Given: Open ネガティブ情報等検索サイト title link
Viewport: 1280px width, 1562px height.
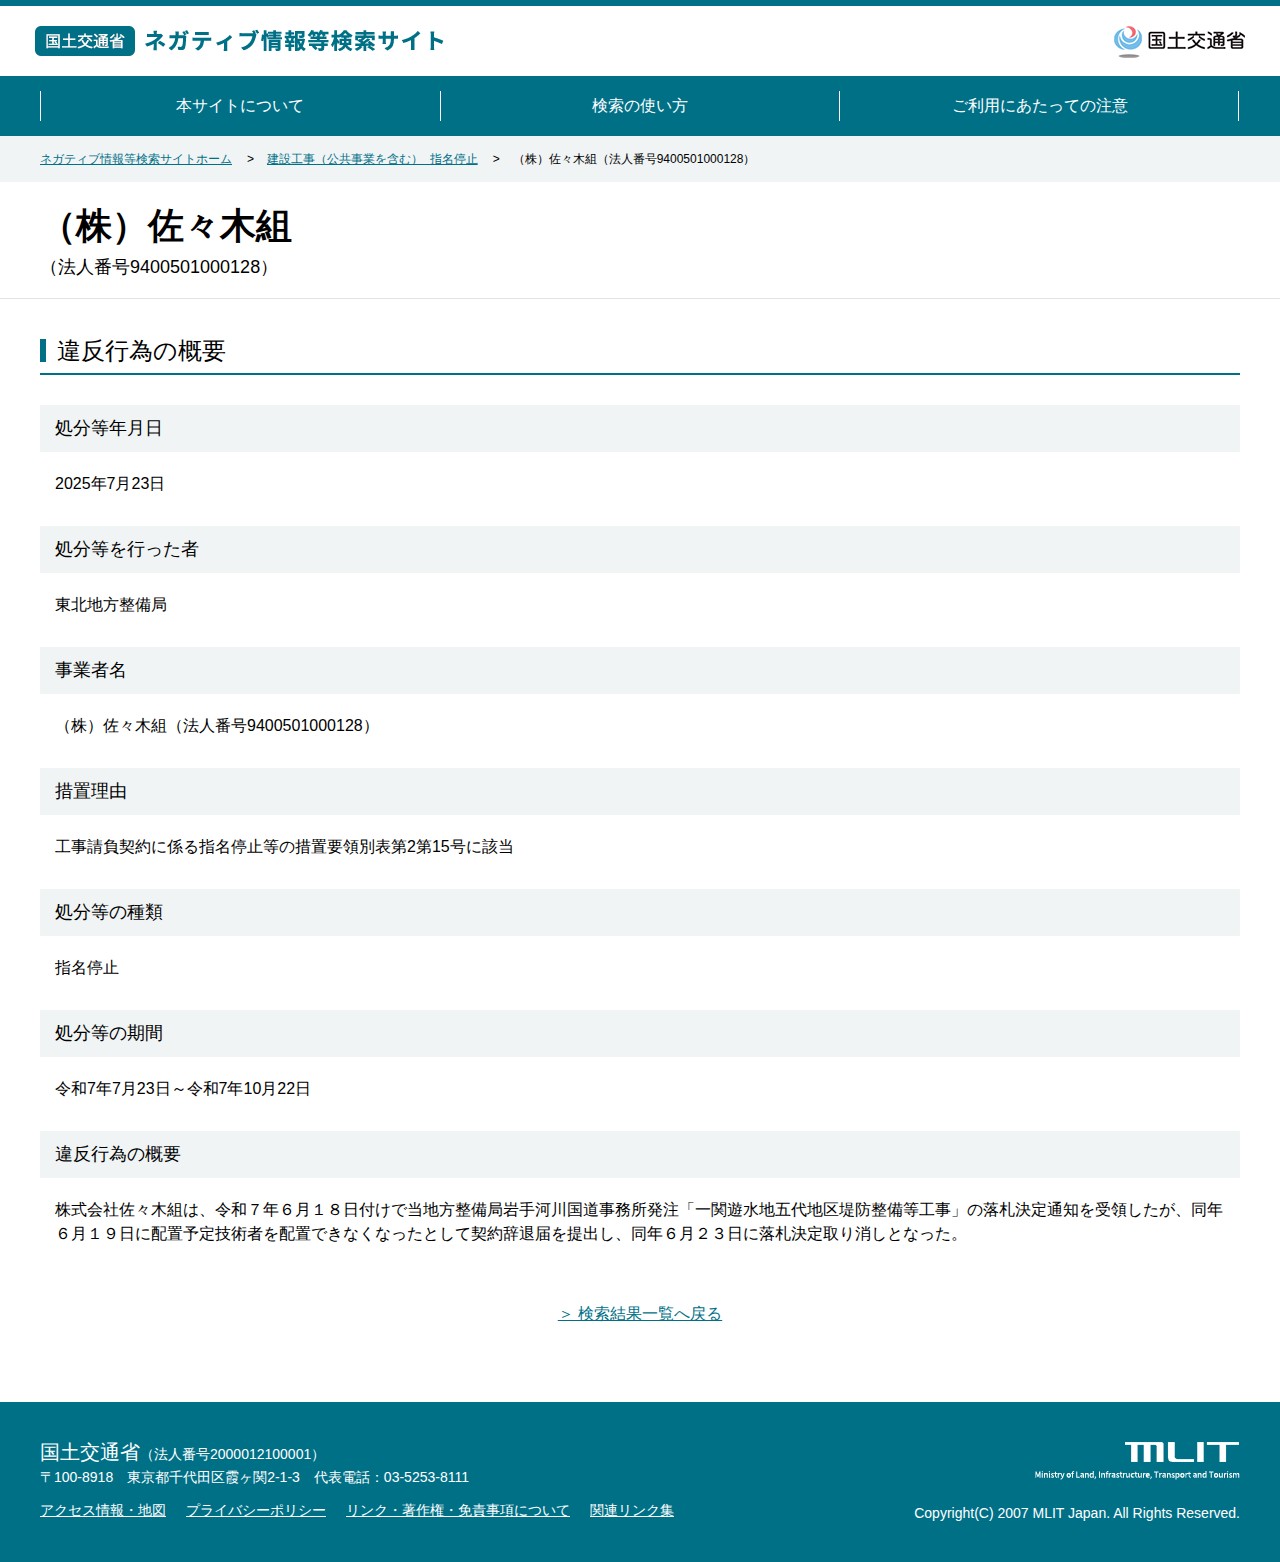Looking at the screenshot, I should [295, 41].
